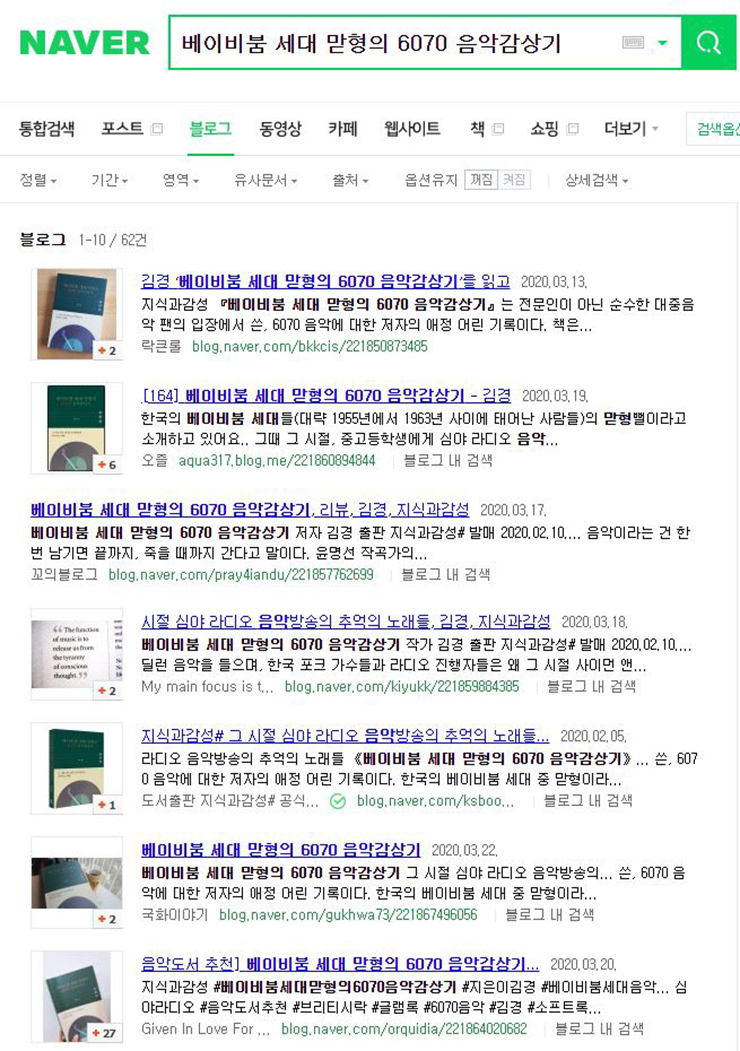Screen dimensions: 740x1051
Task: Click the new-window icon next to 쇼핑
Action: pos(572,129)
